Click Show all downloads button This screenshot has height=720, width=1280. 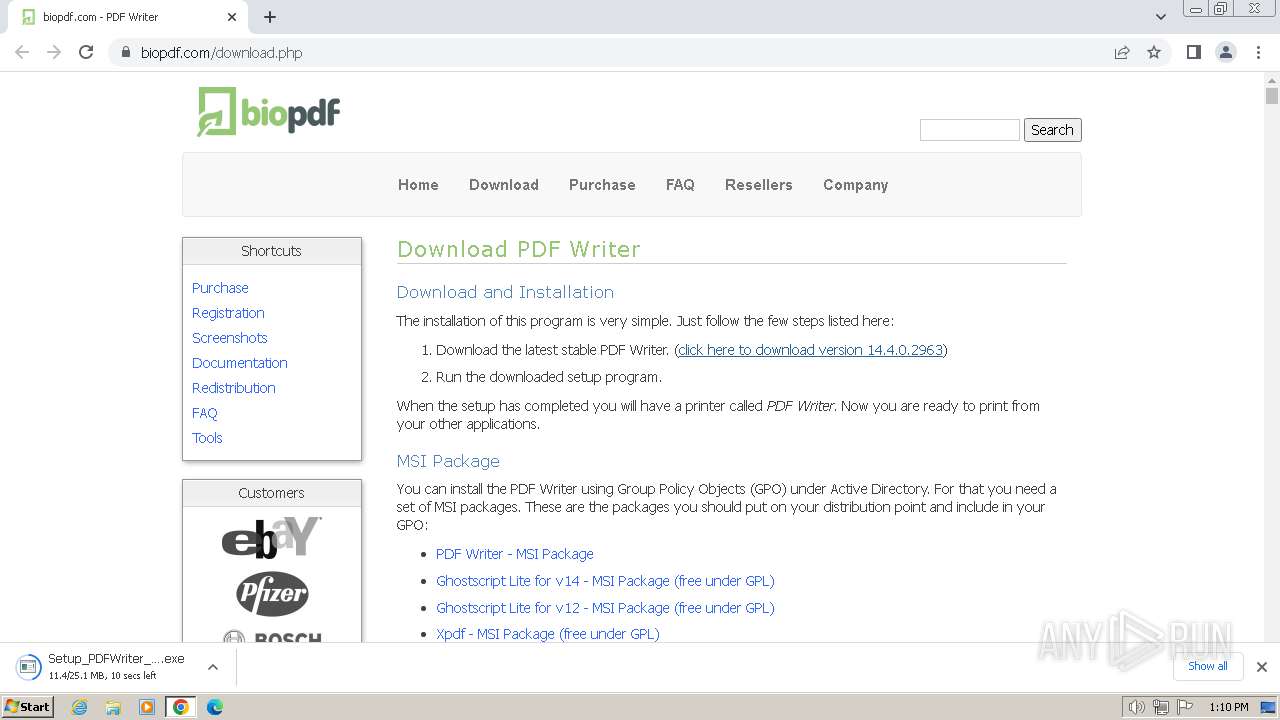1208,666
